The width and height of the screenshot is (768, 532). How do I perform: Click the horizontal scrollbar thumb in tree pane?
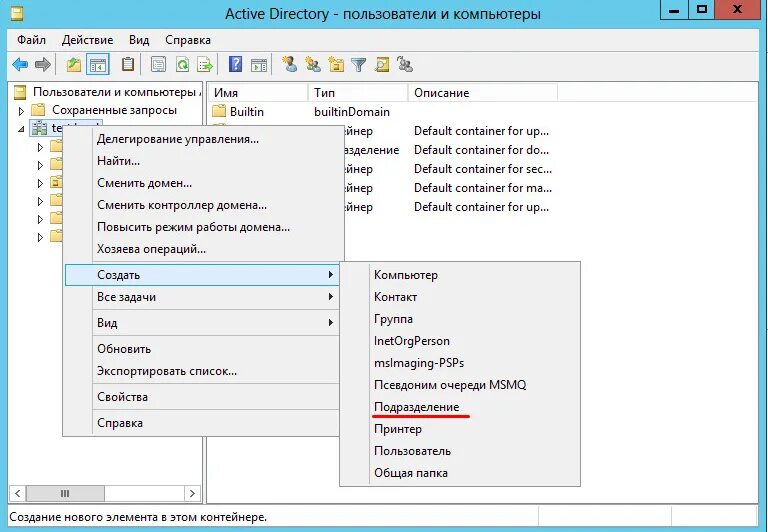click(65, 493)
